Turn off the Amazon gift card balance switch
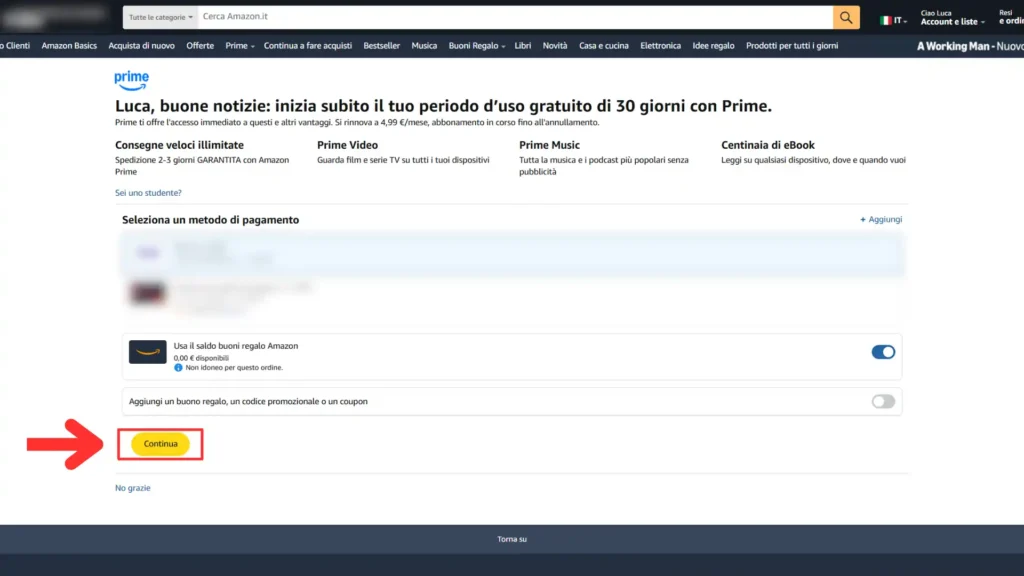 pos(883,352)
